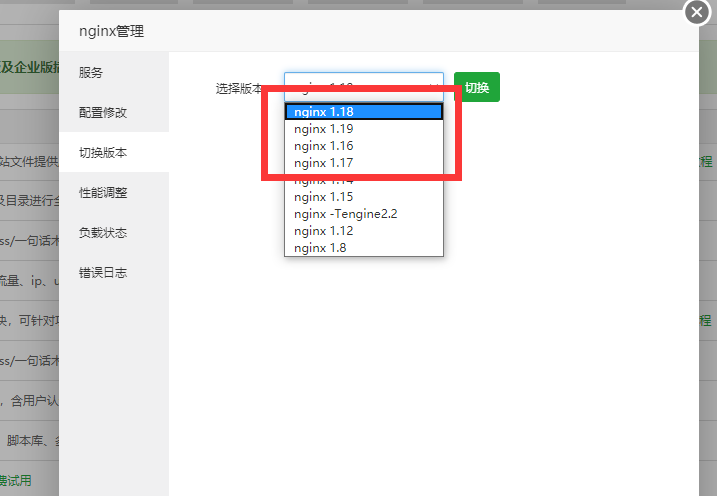Choose nginx 1.19 from the version list
The height and width of the screenshot is (496, 717).
364,129
